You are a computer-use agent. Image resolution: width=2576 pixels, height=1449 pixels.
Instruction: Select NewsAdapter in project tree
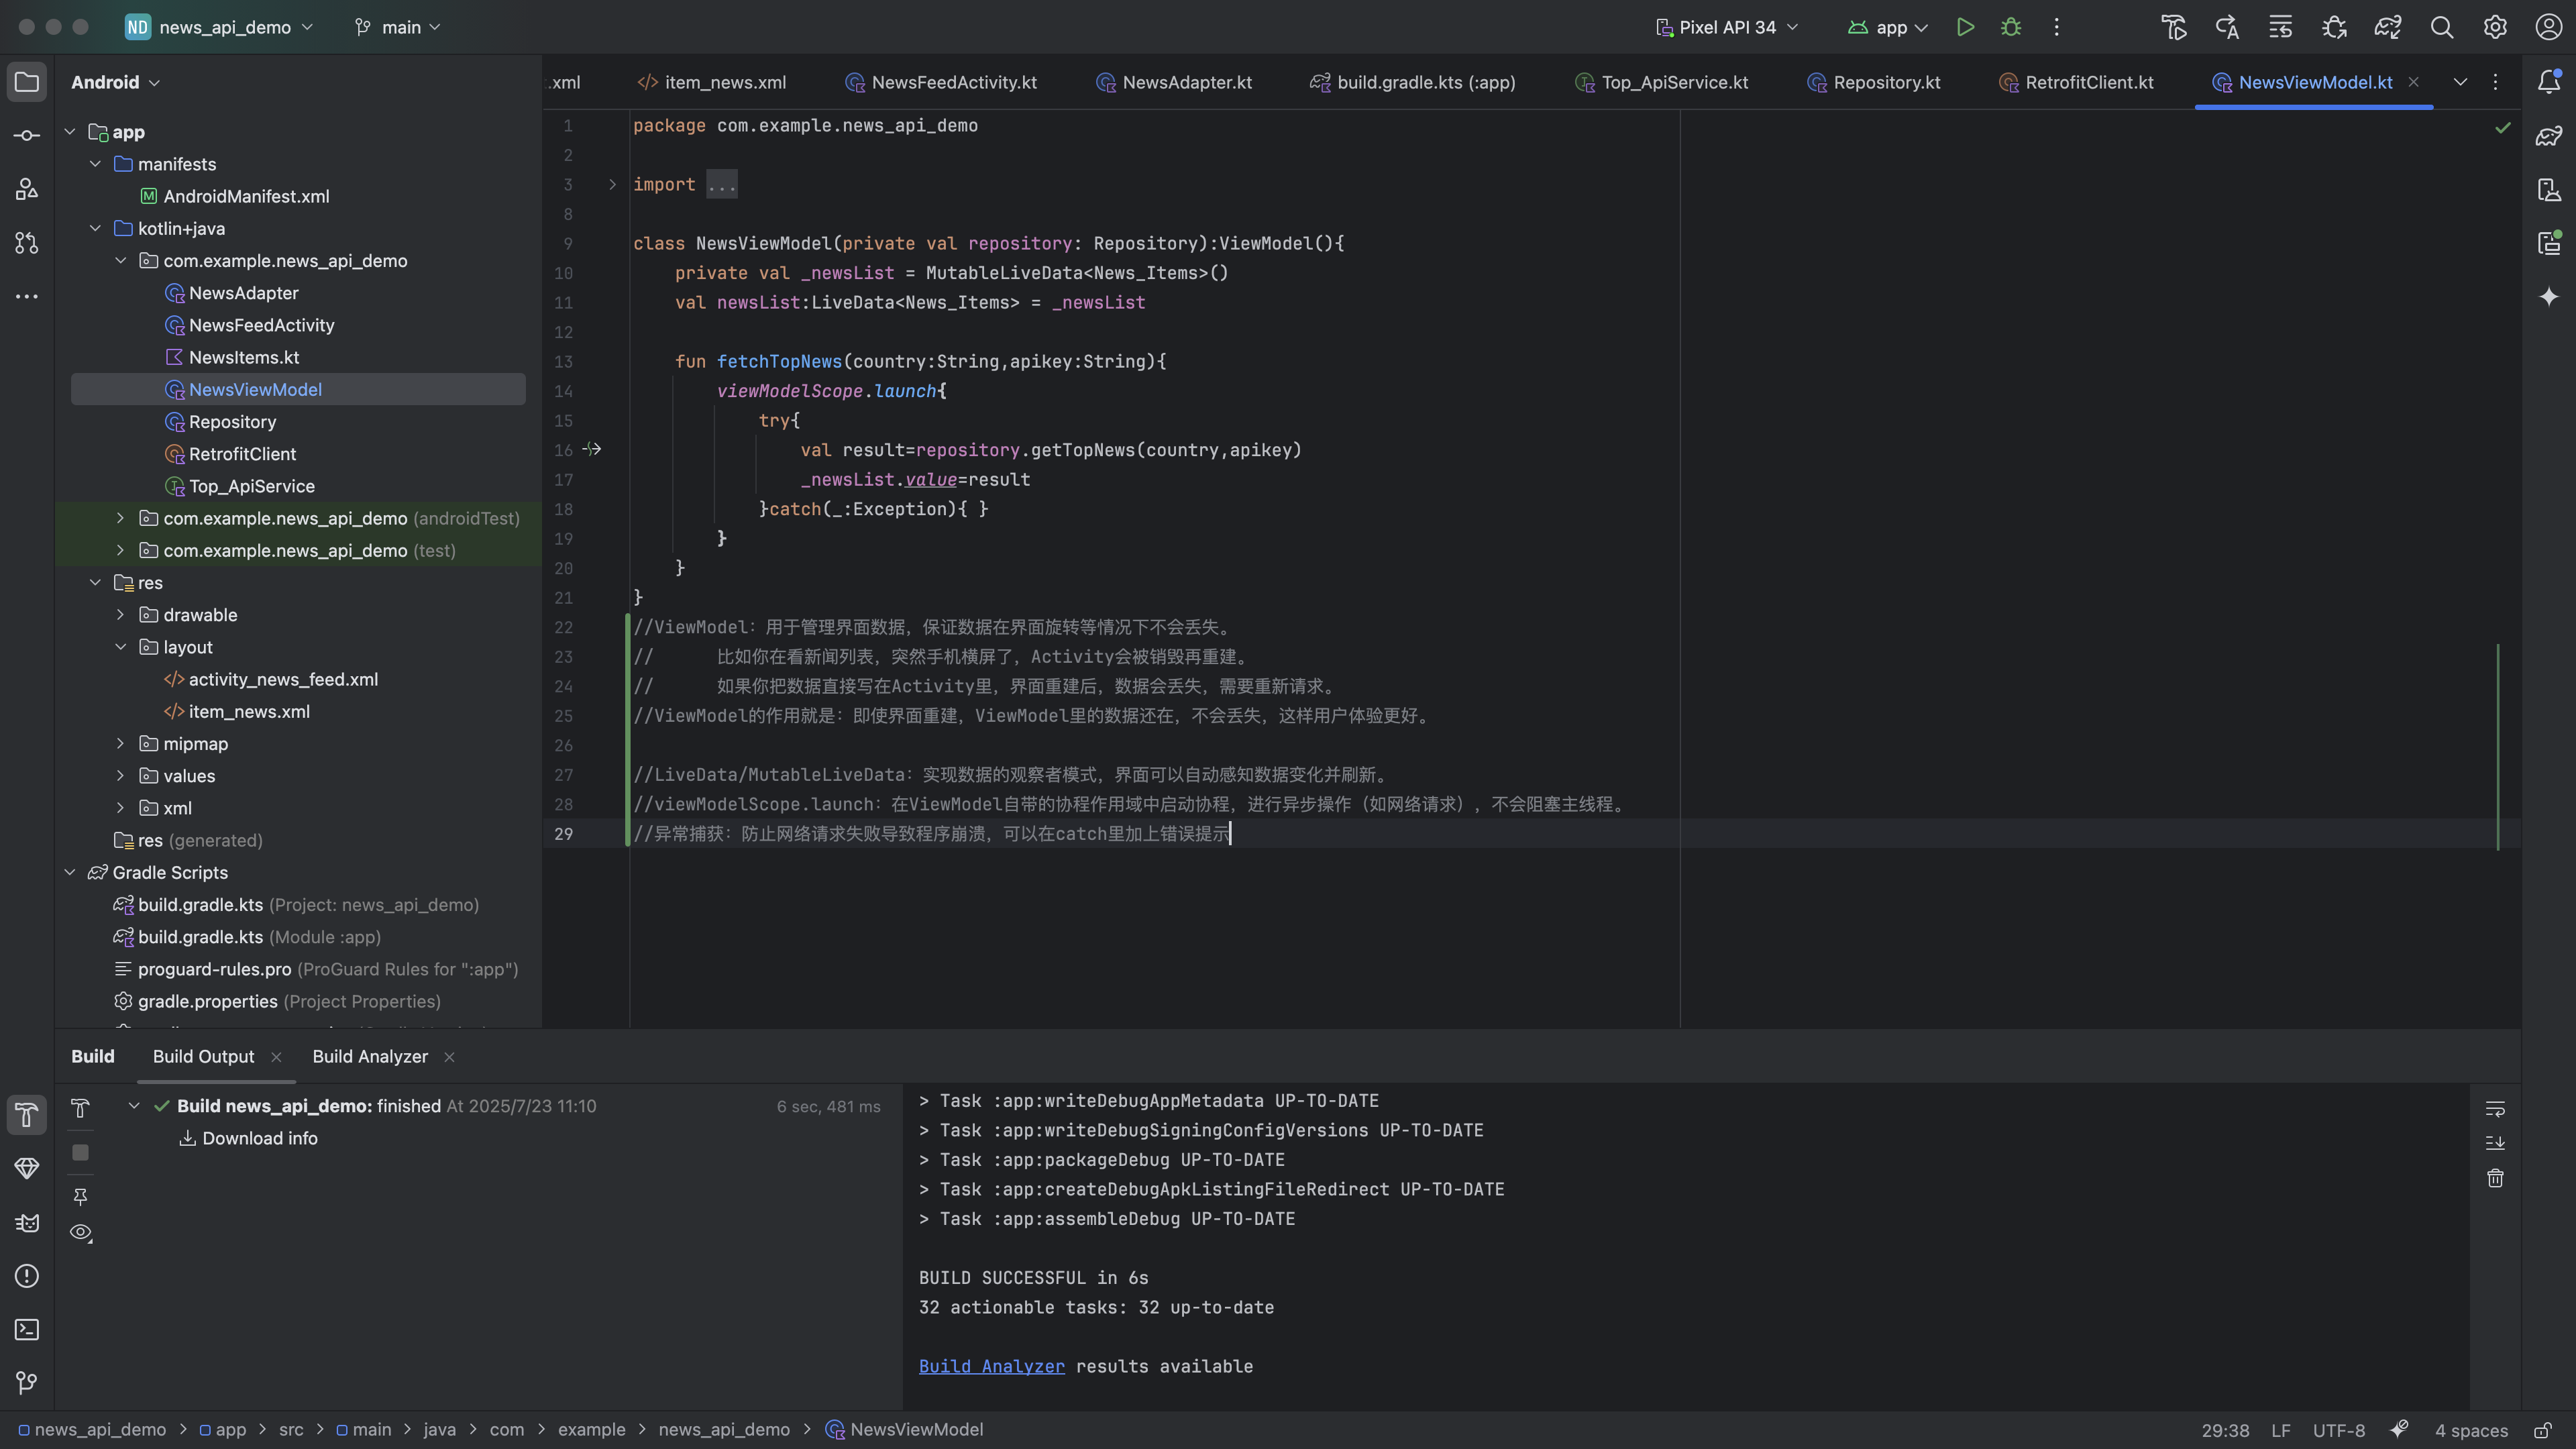[243, 293]
